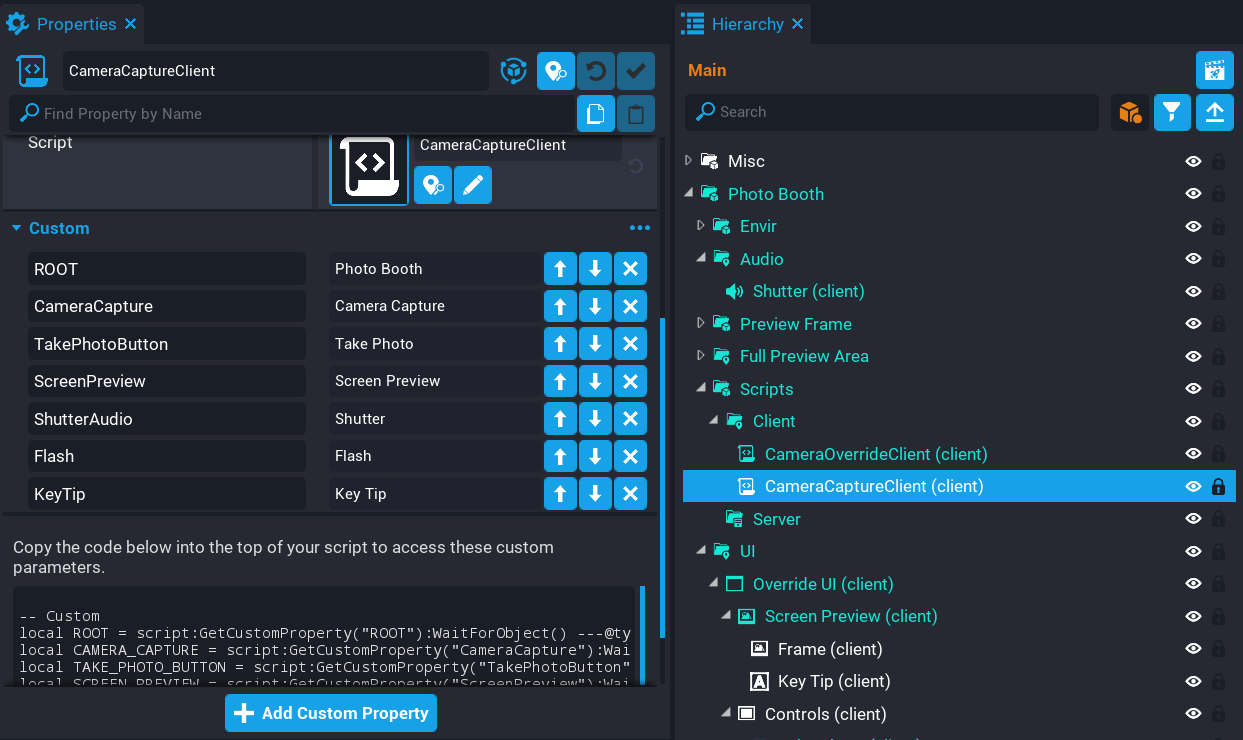This screenshot has height=740, width=1243.
Task: Expand the Misc folder
Action: [x=688, y=161]
